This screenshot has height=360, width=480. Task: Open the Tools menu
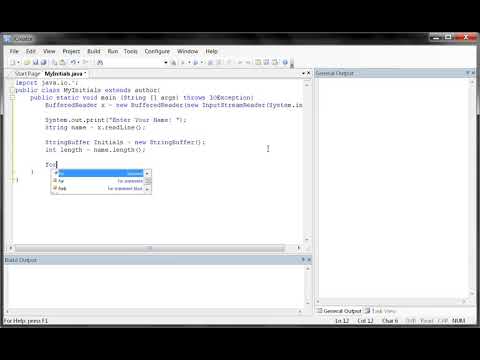click(130, 51)
